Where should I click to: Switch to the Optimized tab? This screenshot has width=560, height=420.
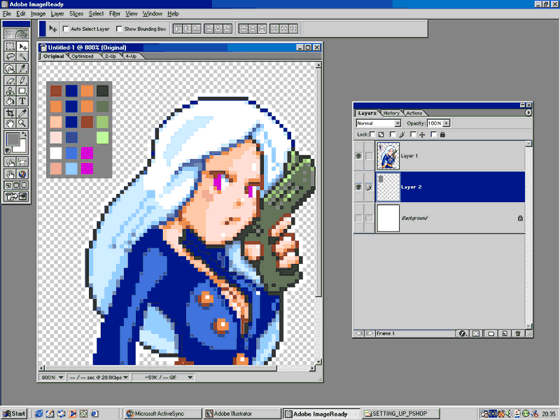[x=82, y=56]
